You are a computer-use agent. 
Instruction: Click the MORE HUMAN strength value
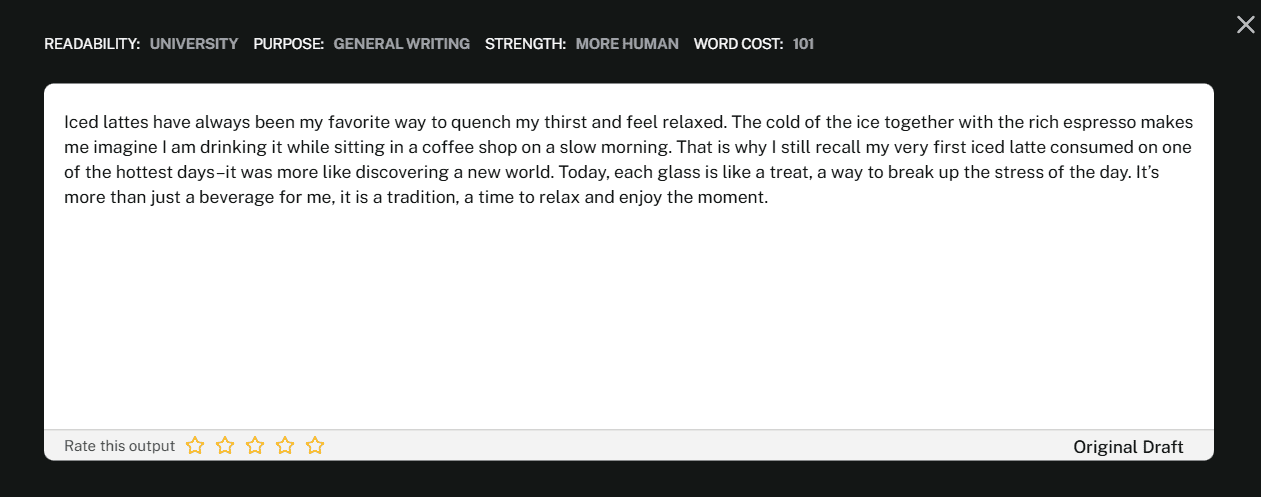click(x=627, y=44)
